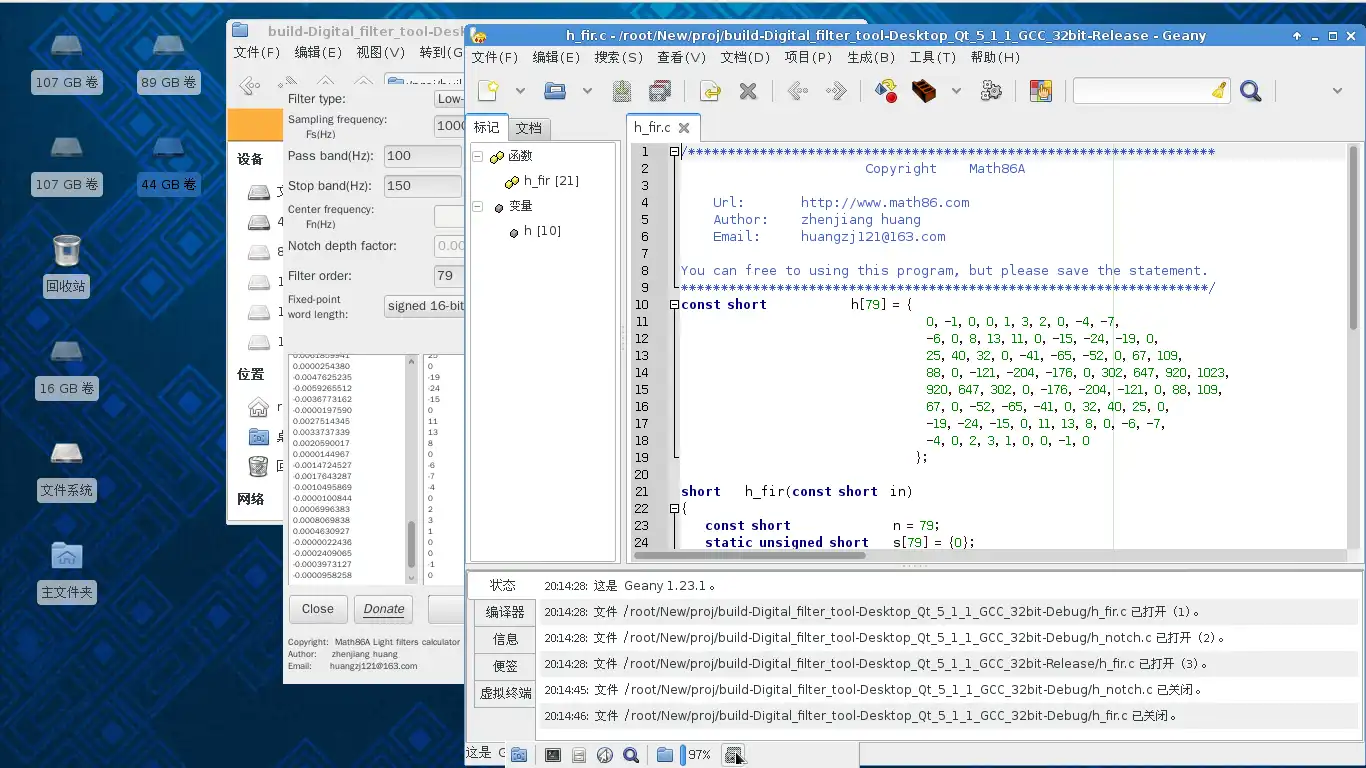Open the 帮助(H) menu
1366x768 pixels.
pyautogui.click(x=995, y=57)
